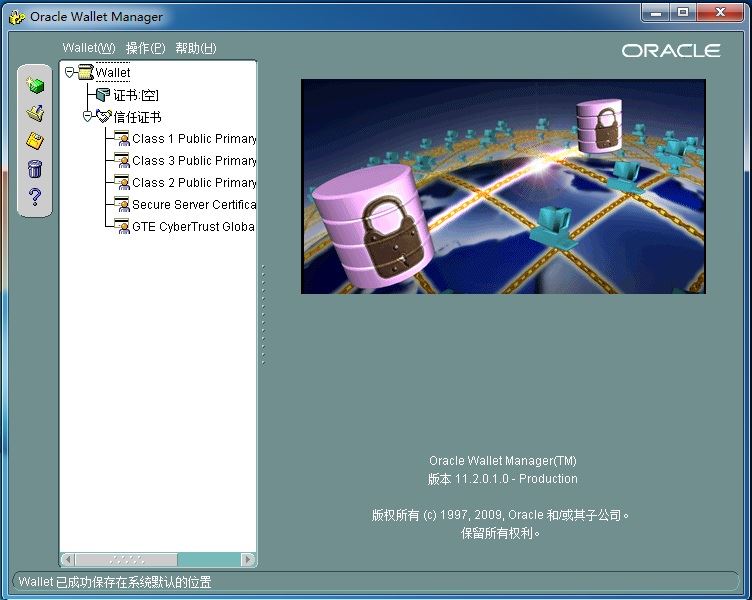The height and width of the screenshot is (600, 752).
Task: Select GTE CyberTrust Global entry
Action: [193, 227]
